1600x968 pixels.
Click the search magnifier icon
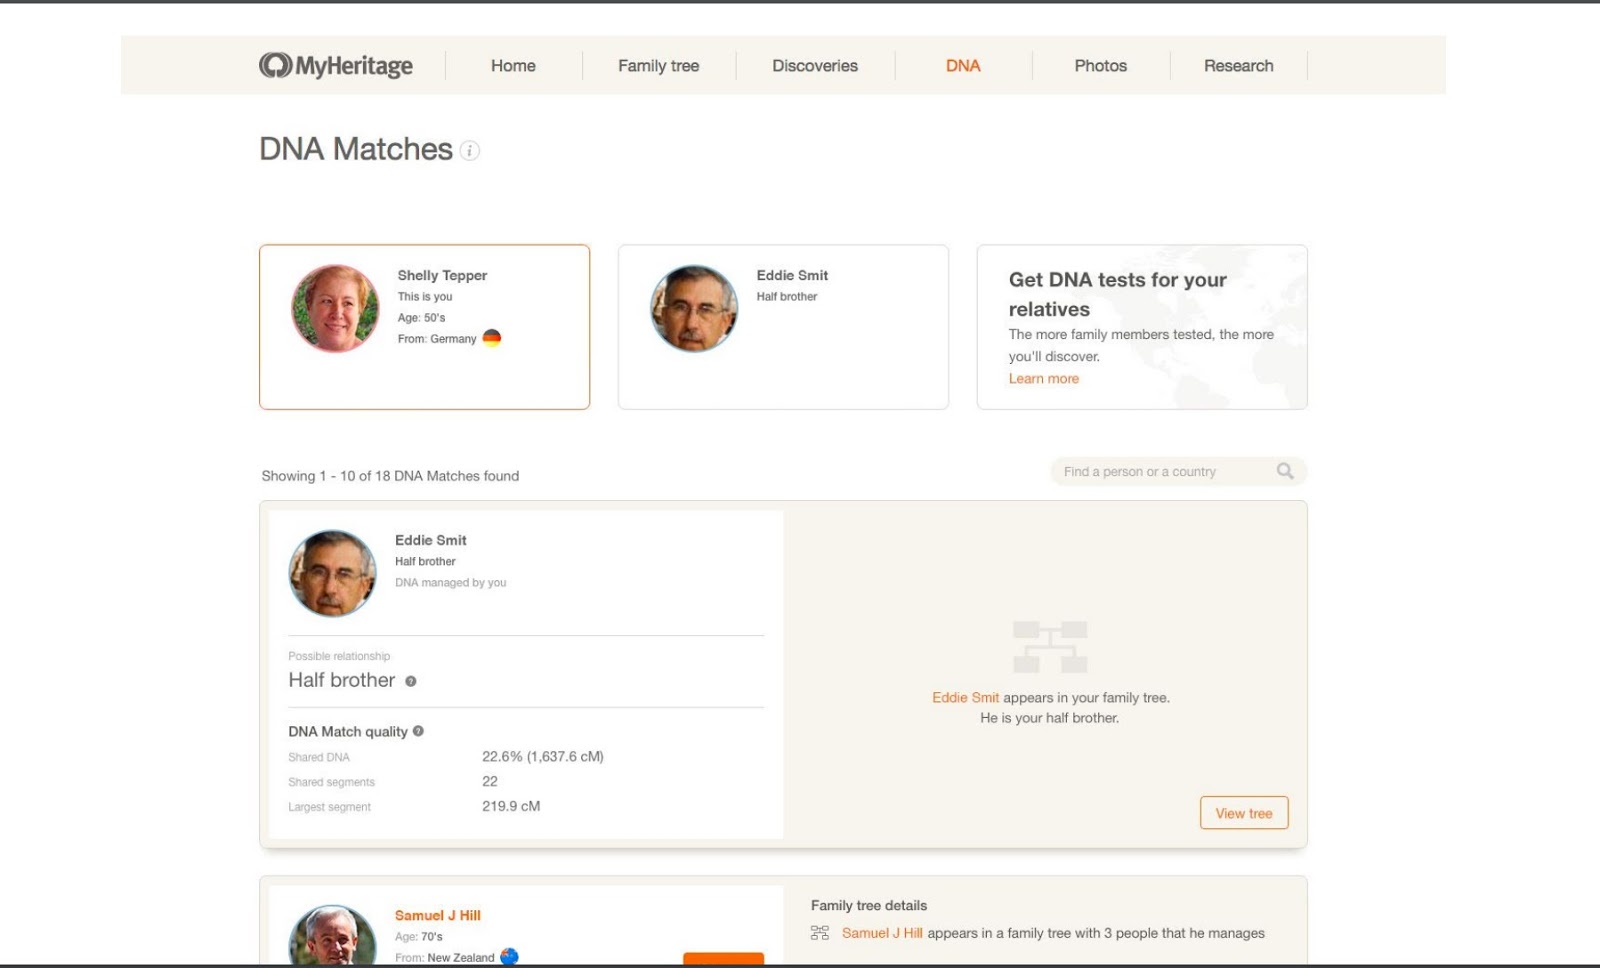[1285, 471]
